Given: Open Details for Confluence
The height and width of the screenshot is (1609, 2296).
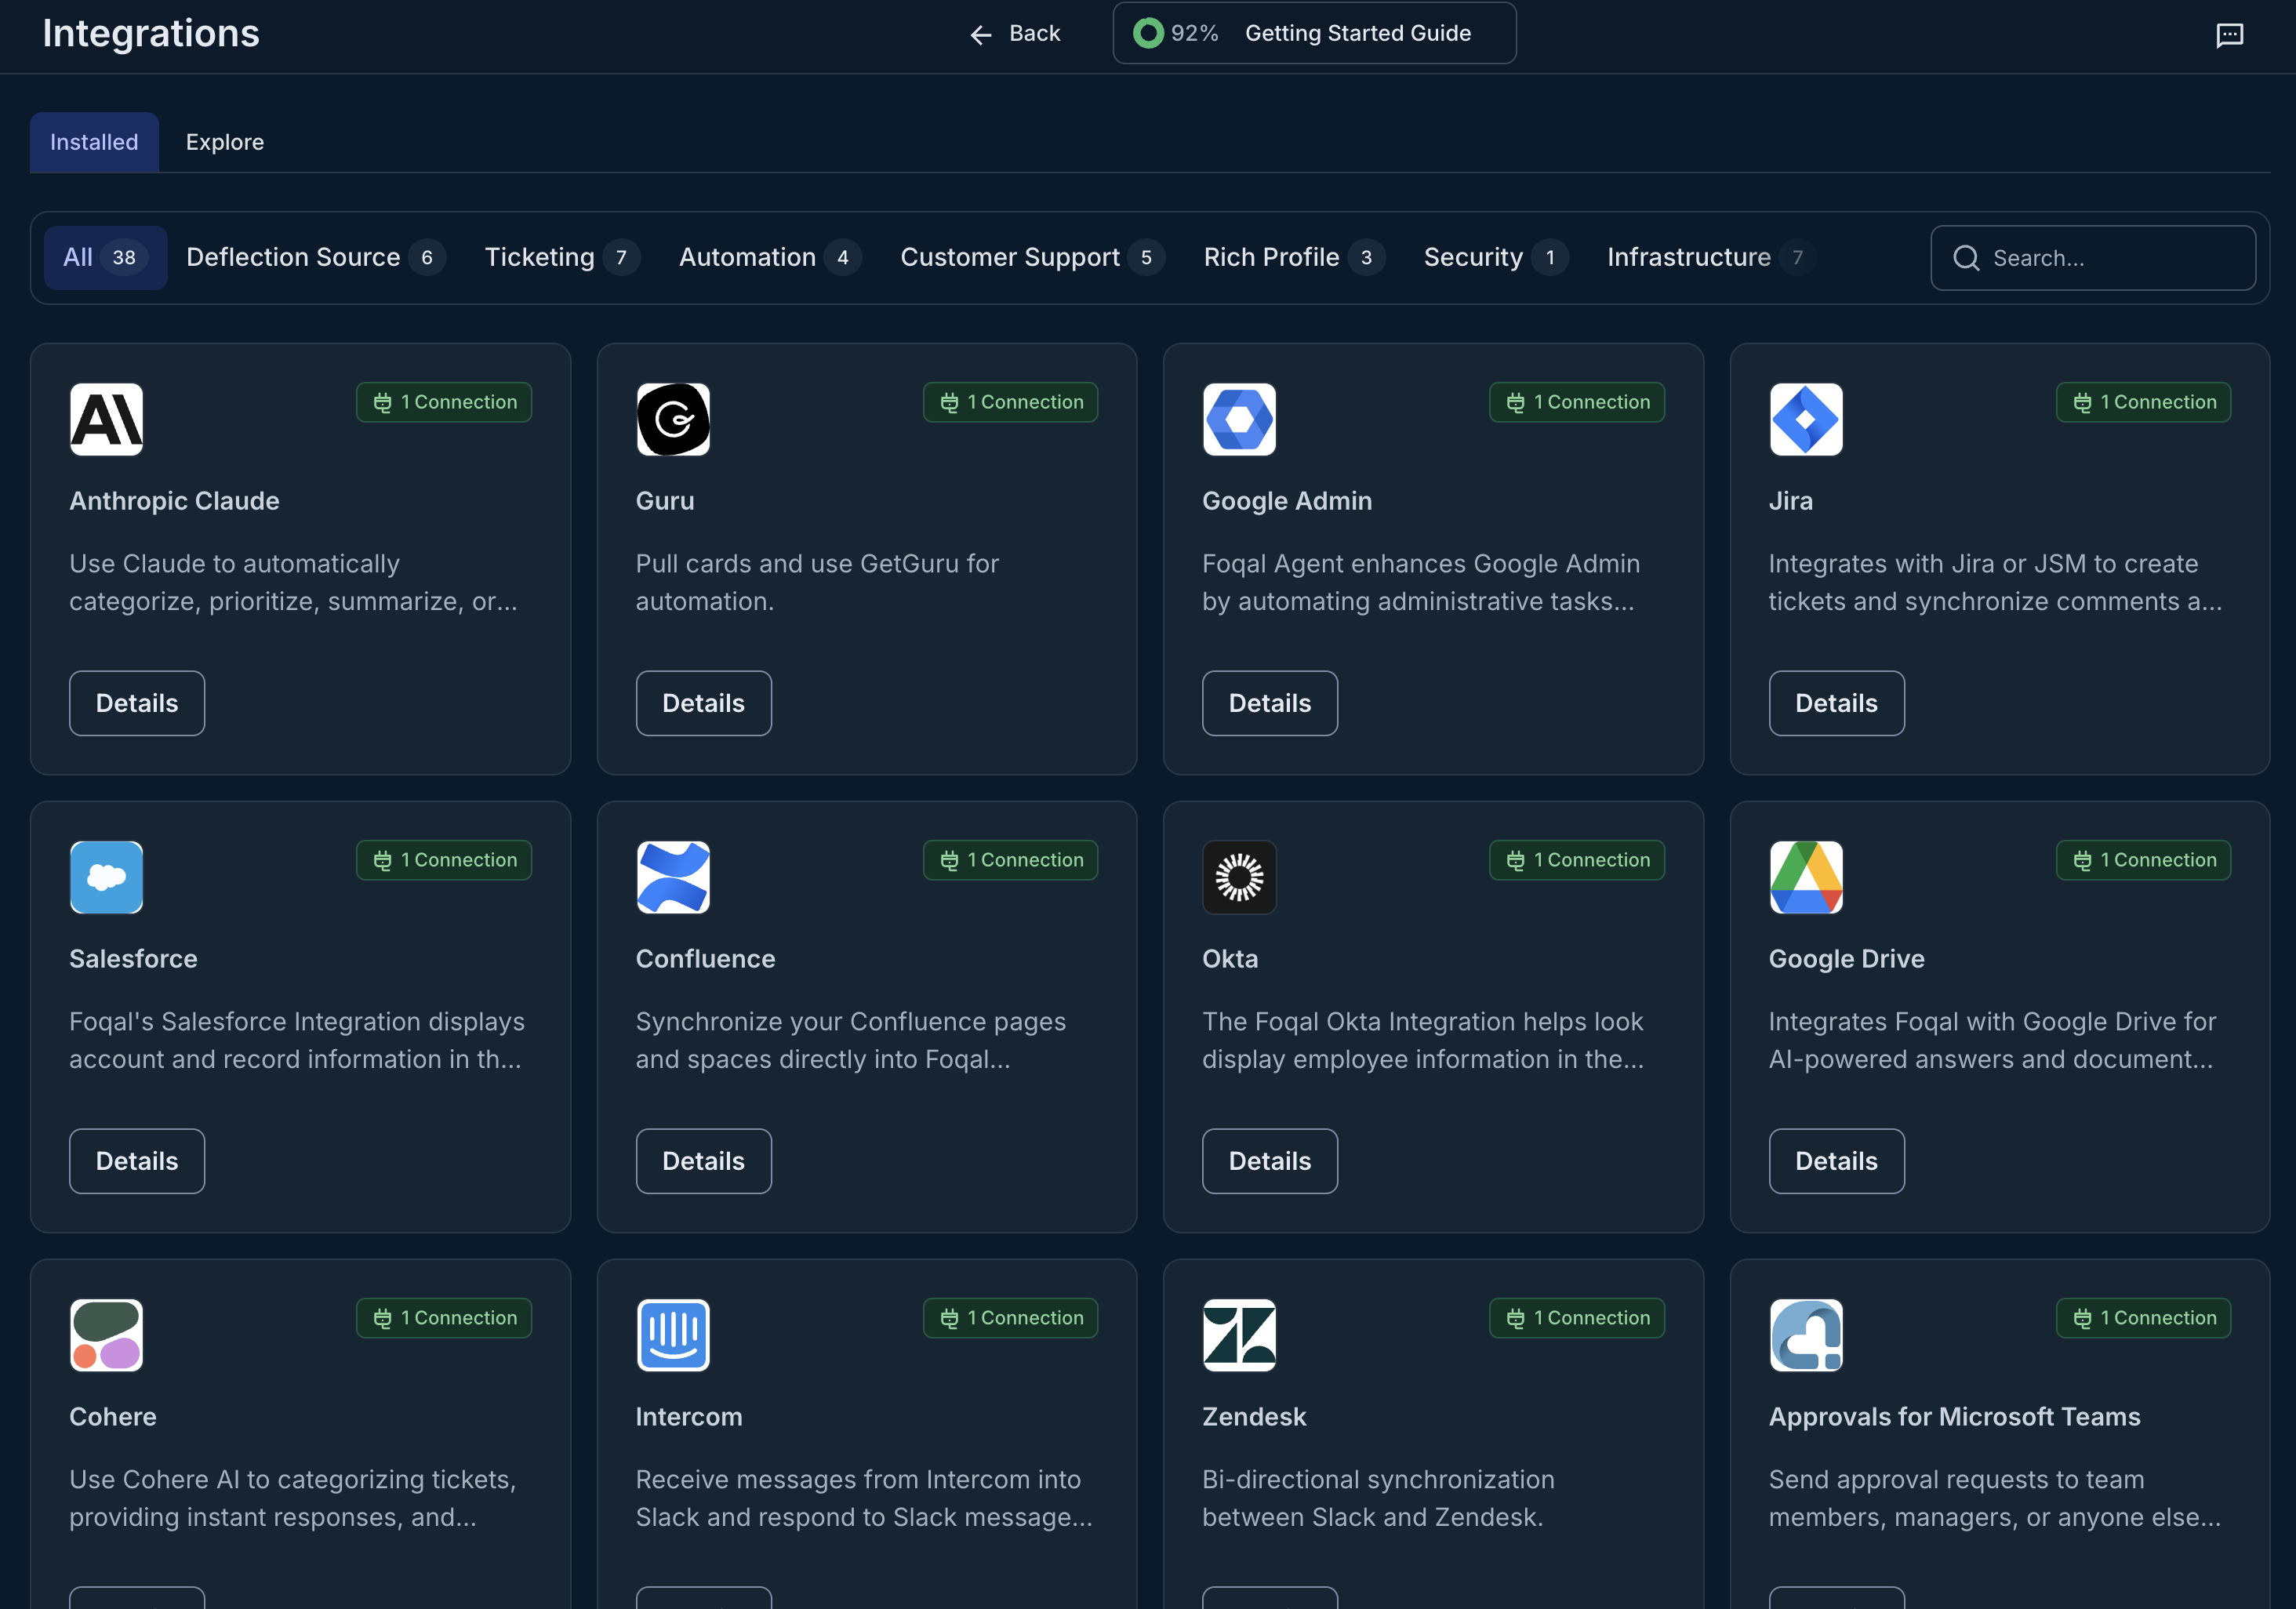Looking at the screenshot, I should [703, 1161].
